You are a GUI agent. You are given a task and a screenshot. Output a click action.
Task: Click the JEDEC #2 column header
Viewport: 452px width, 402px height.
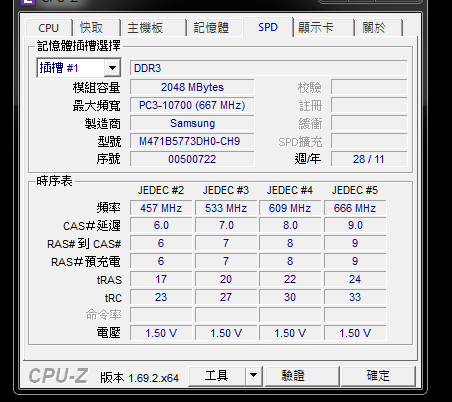click(x=161, y=190)
